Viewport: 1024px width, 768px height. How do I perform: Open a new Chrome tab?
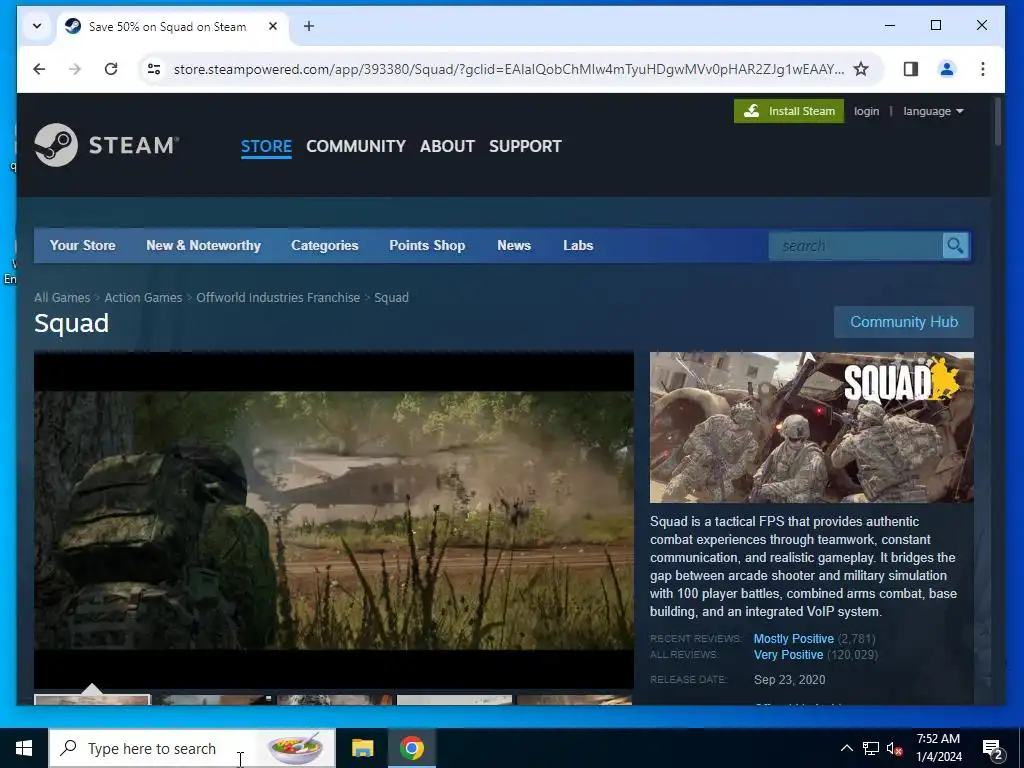[x=309, y=26]
